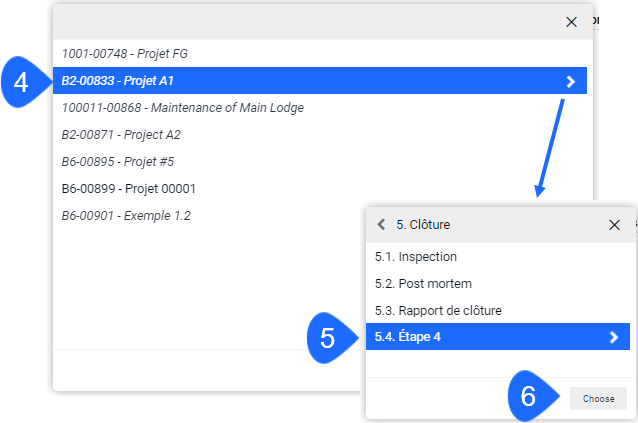Screen dimensions: 638x423
Task: Expand the B2-00833 Projet A1 chevron
Action: 571,81
